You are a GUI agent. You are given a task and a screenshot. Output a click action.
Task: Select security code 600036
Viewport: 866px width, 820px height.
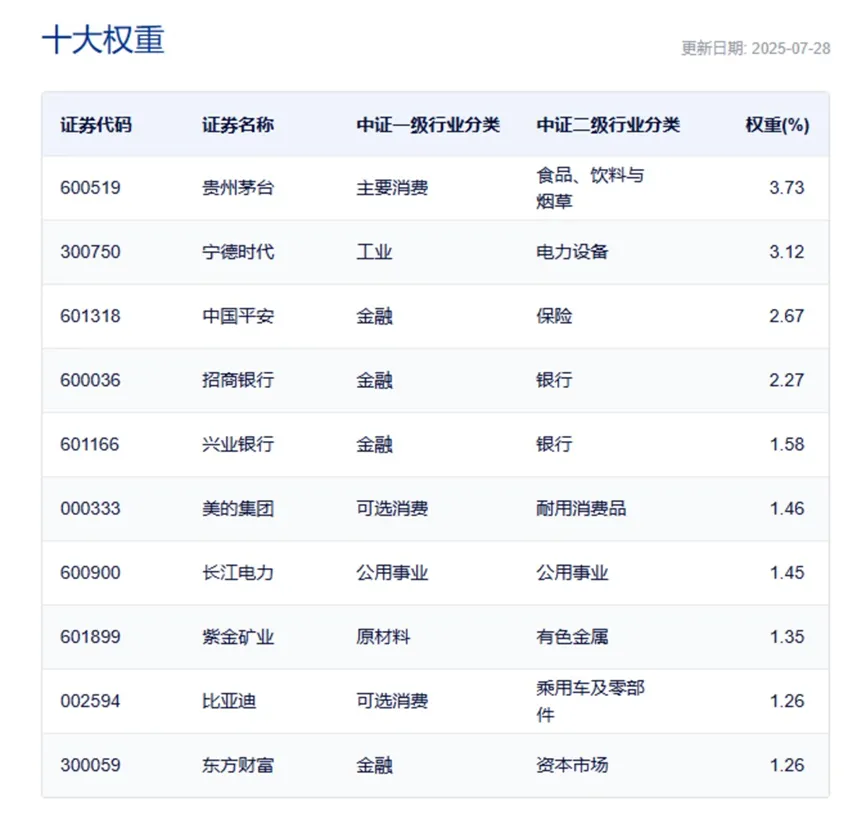90,380
